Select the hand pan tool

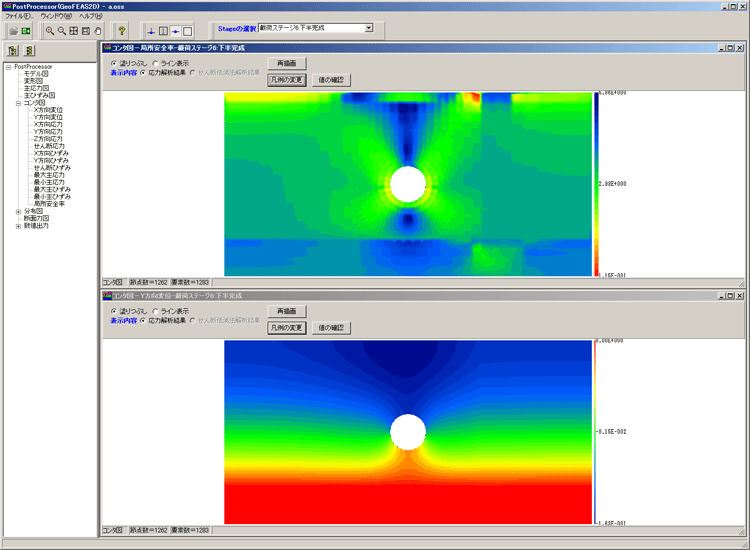pos(98,31)
